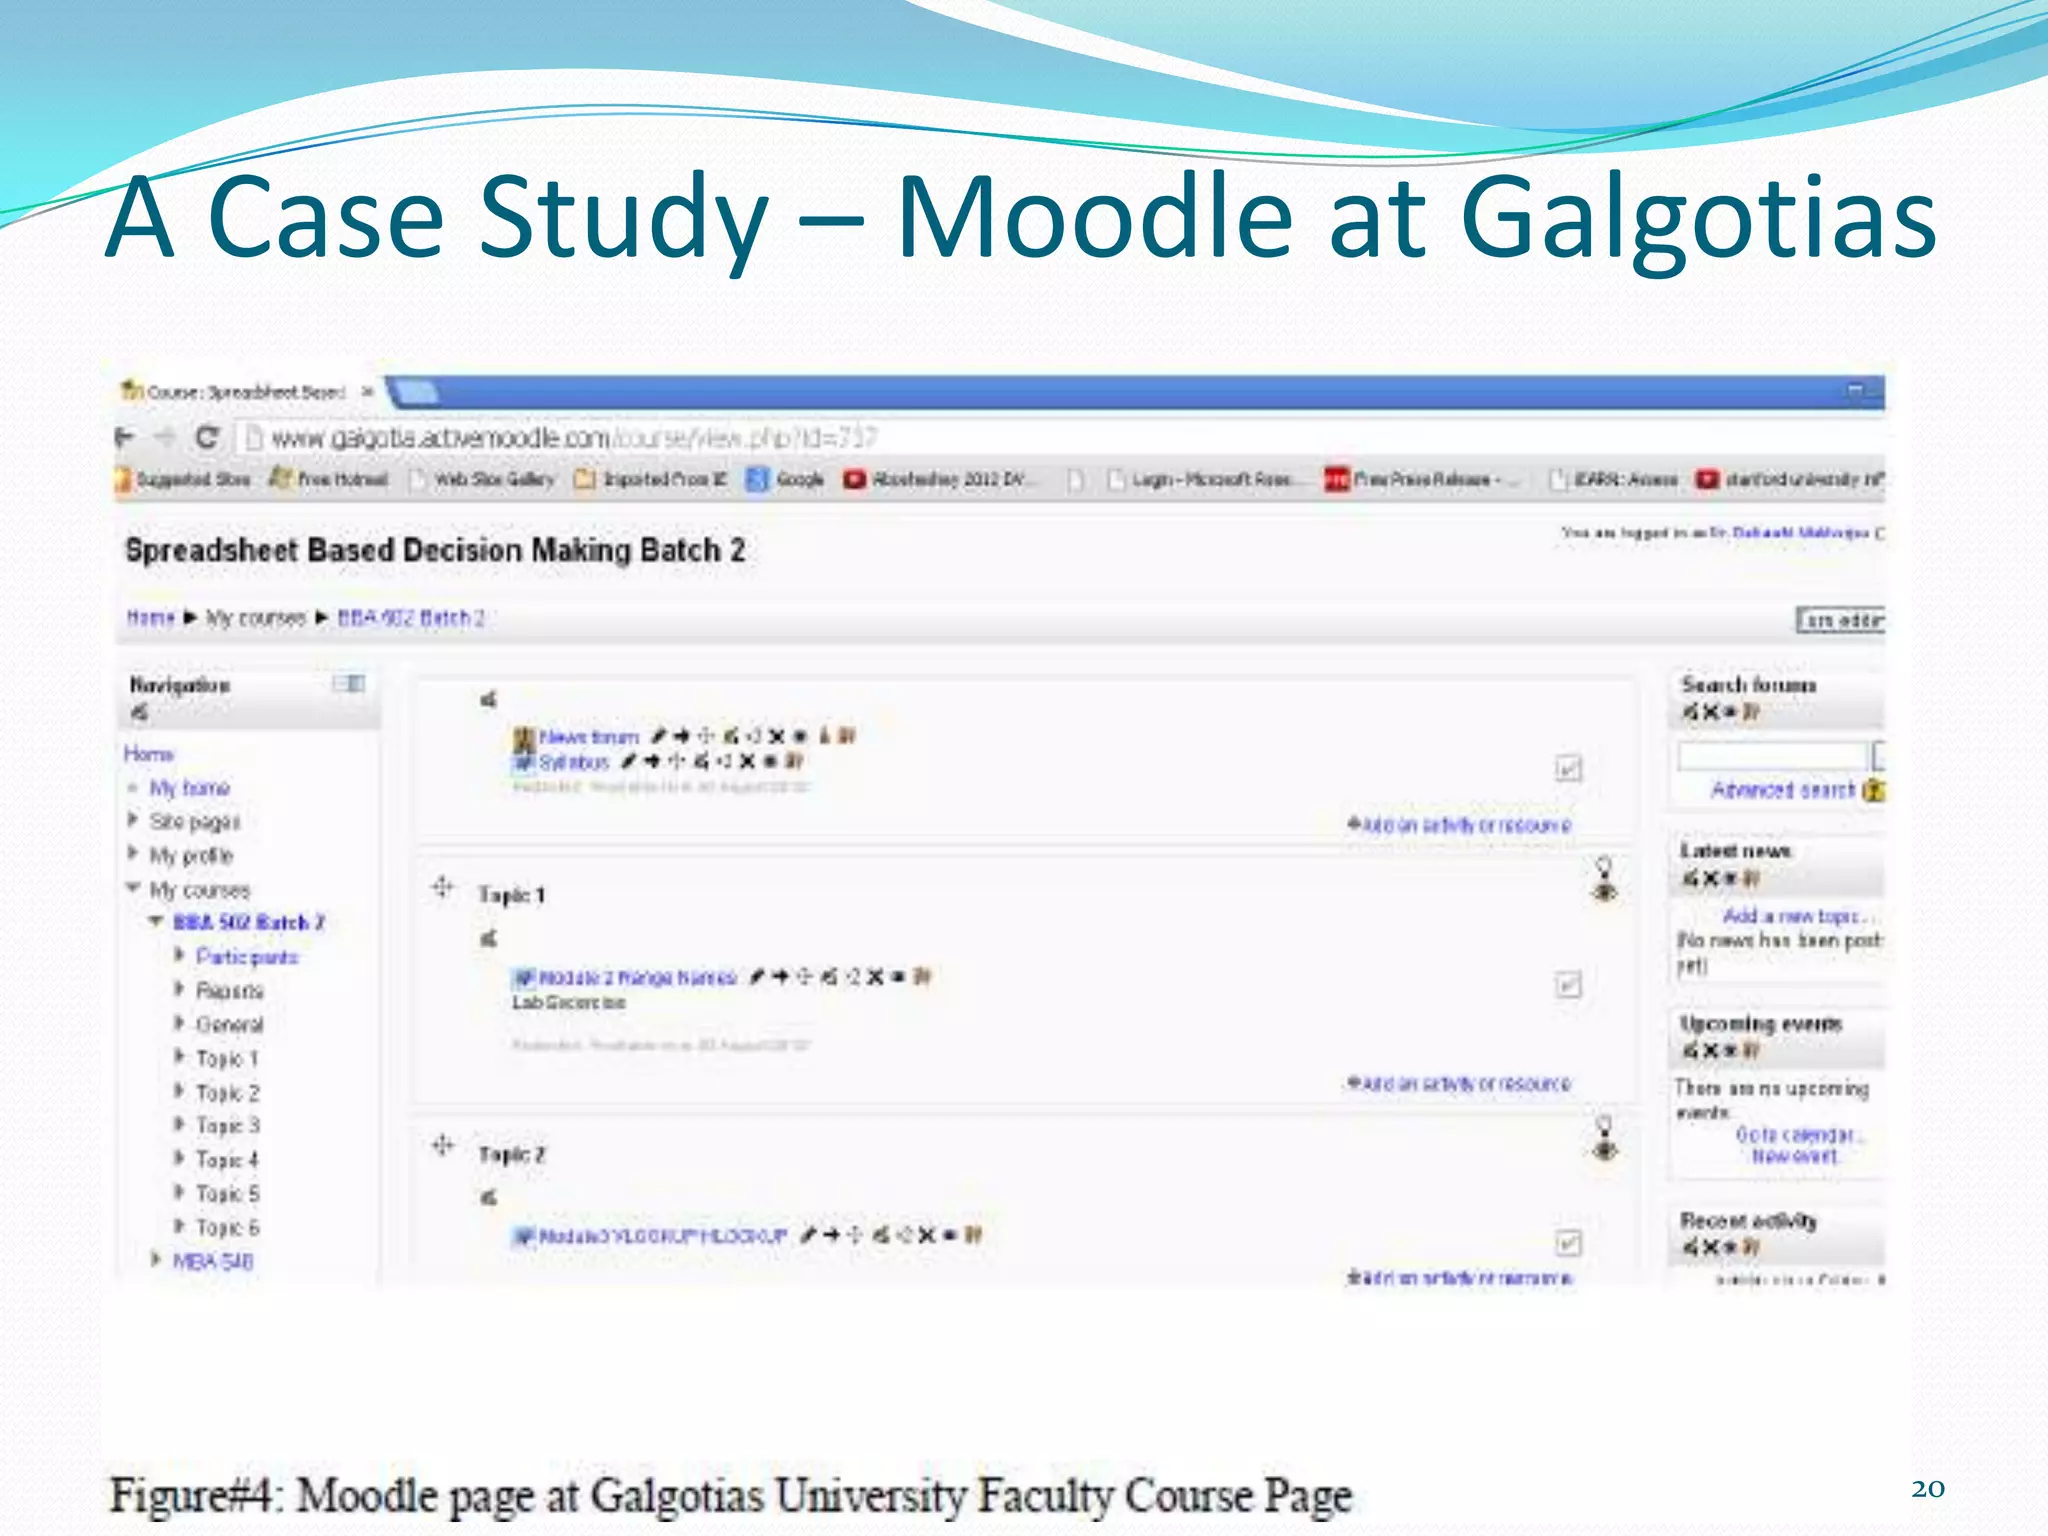Click the pencil icon for Module3 VLOOKUP HLOOKUP

coord(808,1236)
